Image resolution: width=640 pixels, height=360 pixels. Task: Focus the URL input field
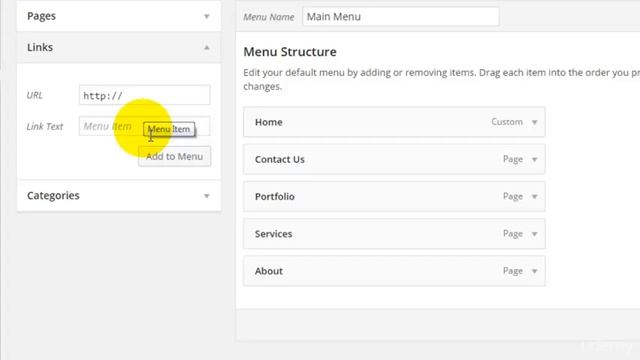pos(144,95)
